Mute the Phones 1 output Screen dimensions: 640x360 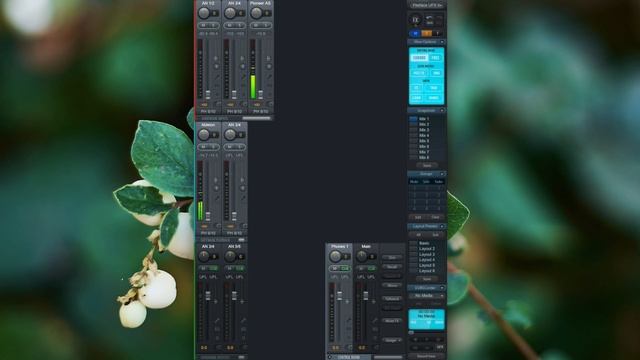[x=335, y=269]
